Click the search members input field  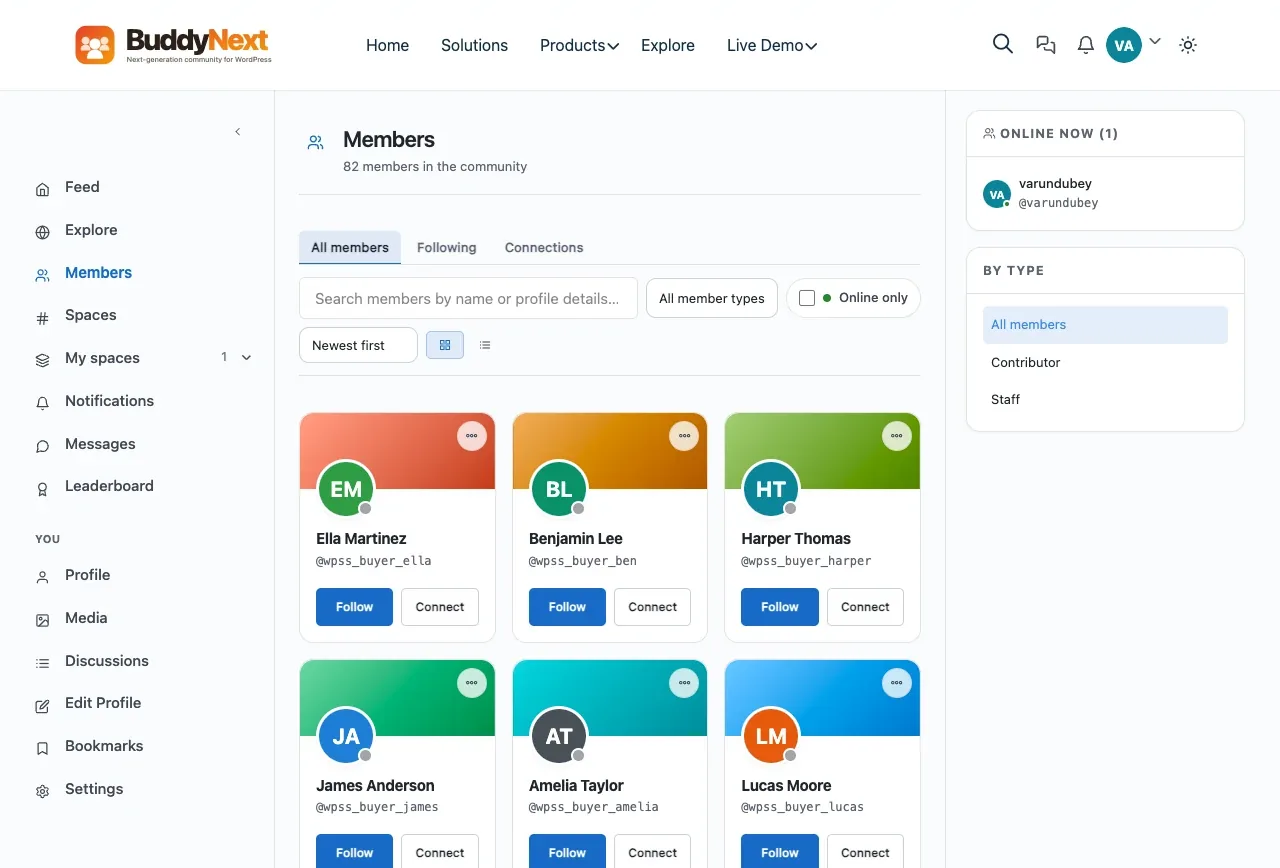click(x=468, y=298)
